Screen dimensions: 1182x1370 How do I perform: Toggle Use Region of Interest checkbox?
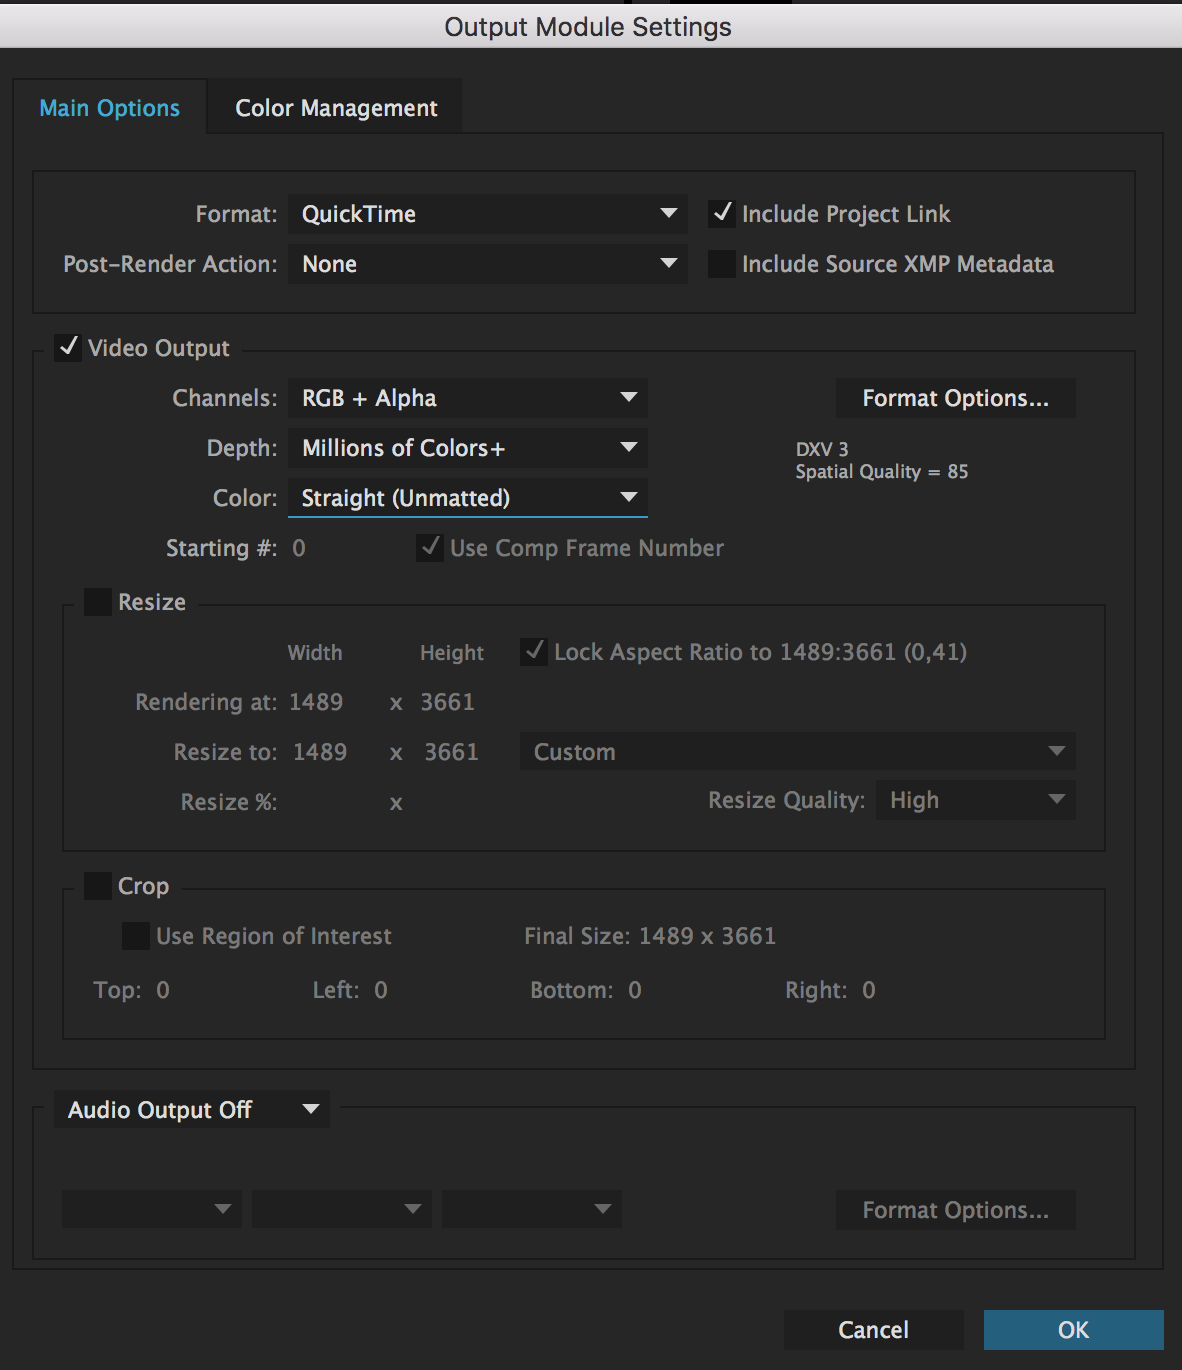(135, 936)
